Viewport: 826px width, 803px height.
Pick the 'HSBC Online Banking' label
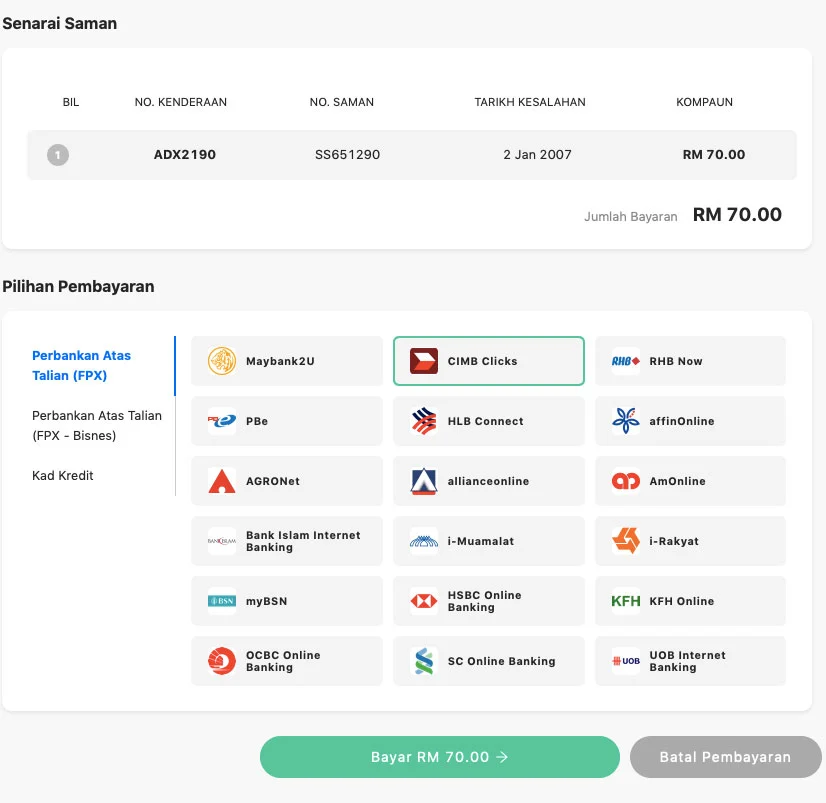[x=485, y=601]
